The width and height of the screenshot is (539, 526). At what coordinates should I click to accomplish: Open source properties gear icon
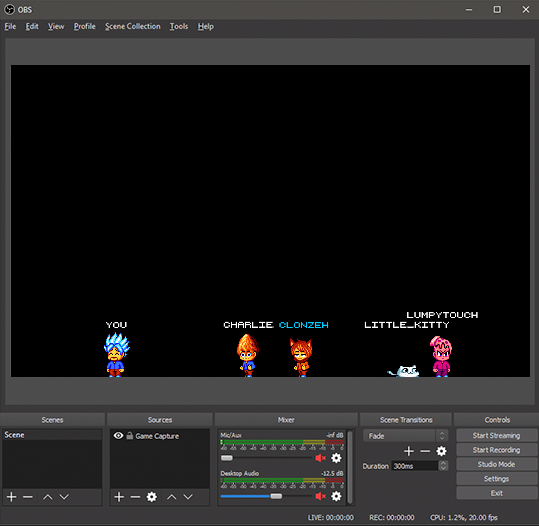click(152, 497)
